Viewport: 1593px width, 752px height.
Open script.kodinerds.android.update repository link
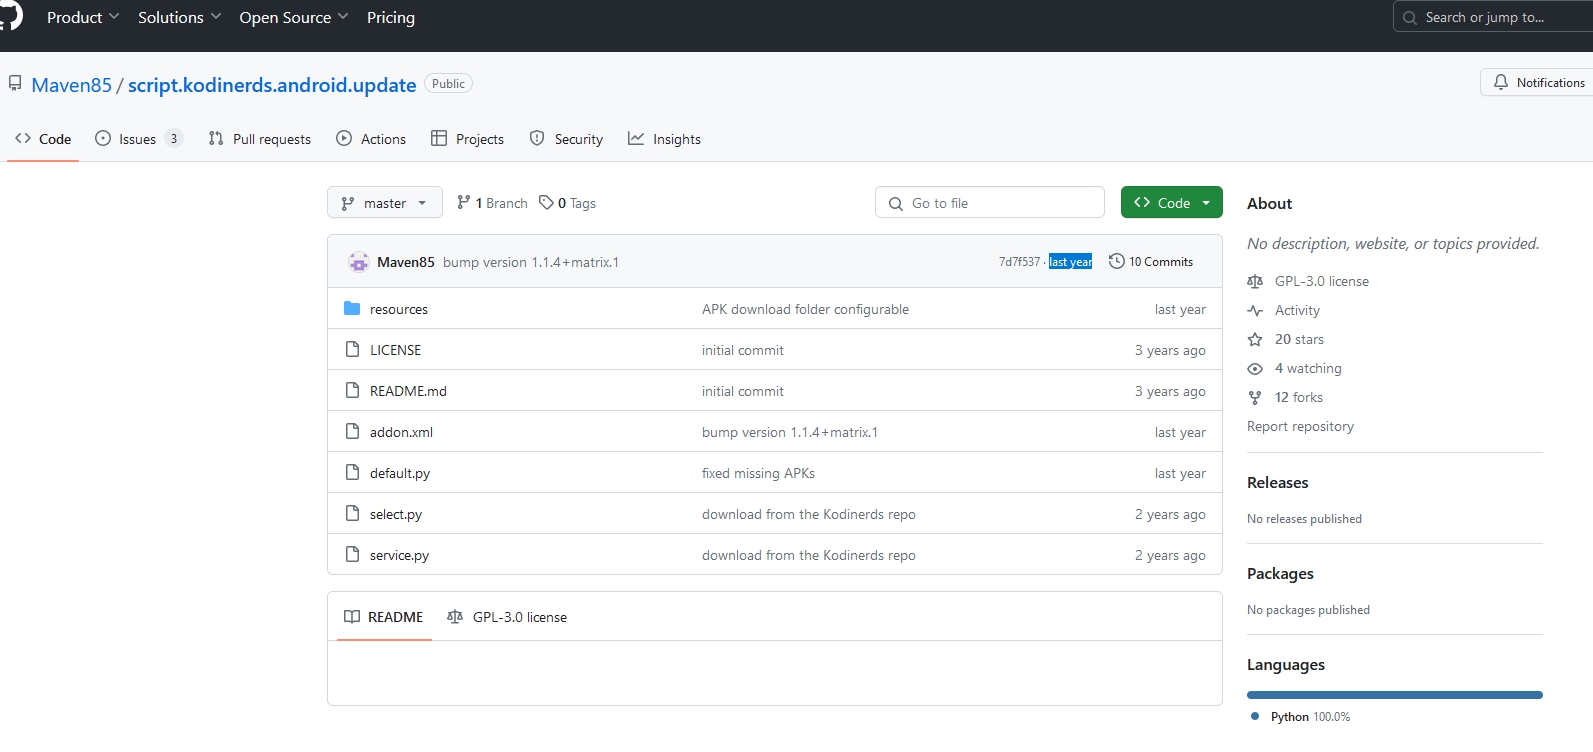point(272,85)
